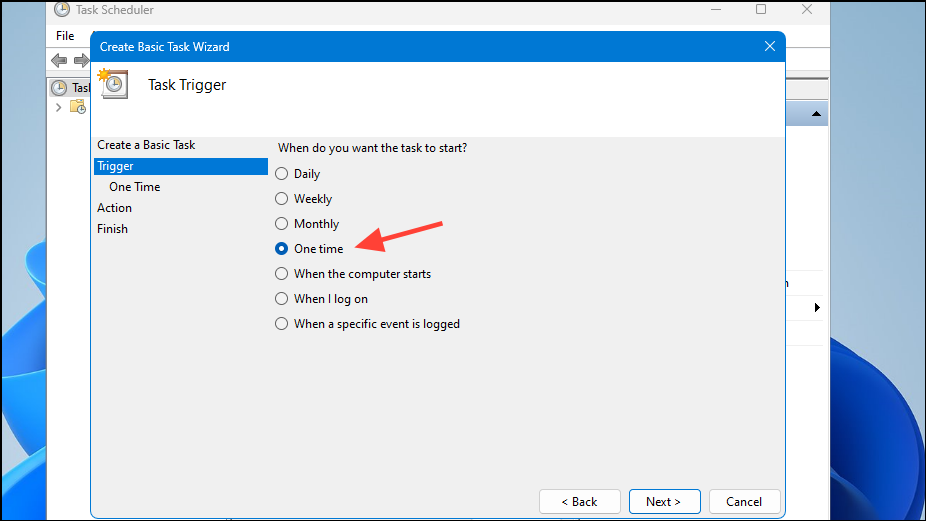Open the File menu in Task Scheduler

[65, 35]
